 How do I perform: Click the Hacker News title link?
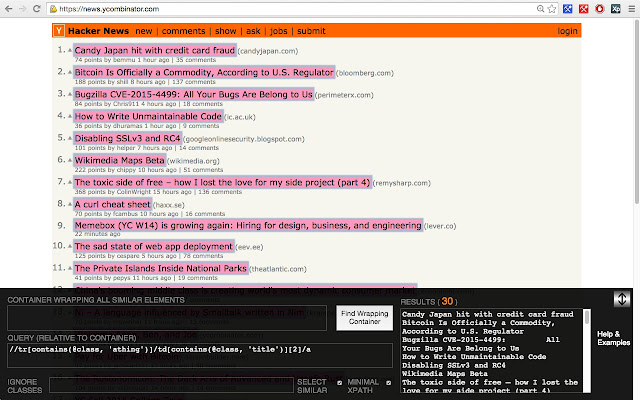pyautogui.click(x=98, y=31)
